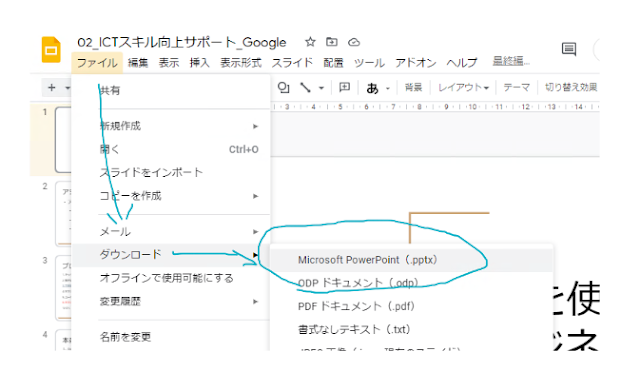Viewport: 640px width, 372px height.
Task: Select the shape tool icon
Action: point(284,87)
